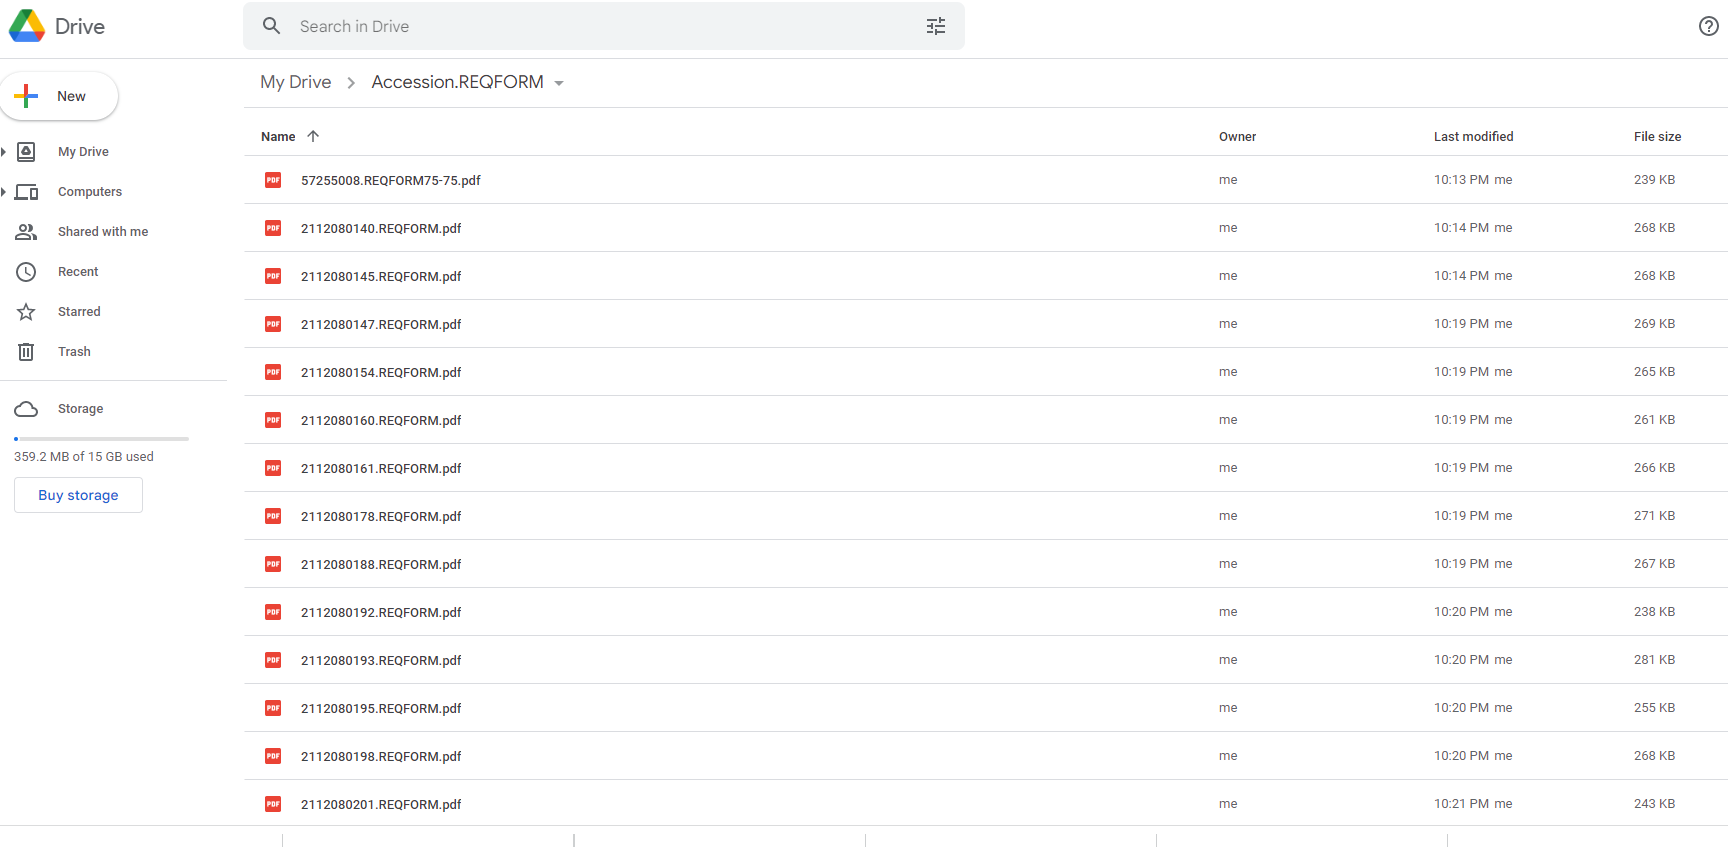Reverse sort direction with the Name arrow

(313, 136)
